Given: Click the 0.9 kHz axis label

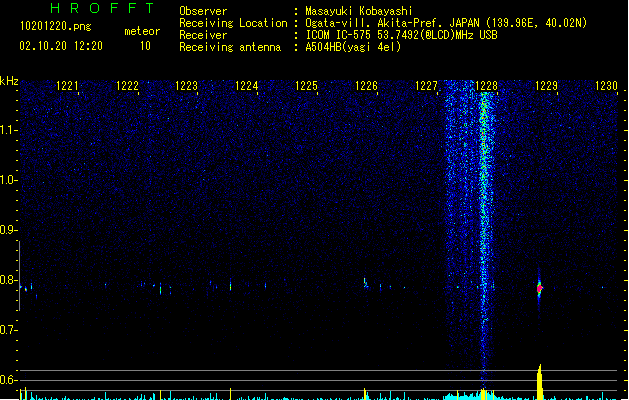Looking at the screenshot, I should pos(7,230).
